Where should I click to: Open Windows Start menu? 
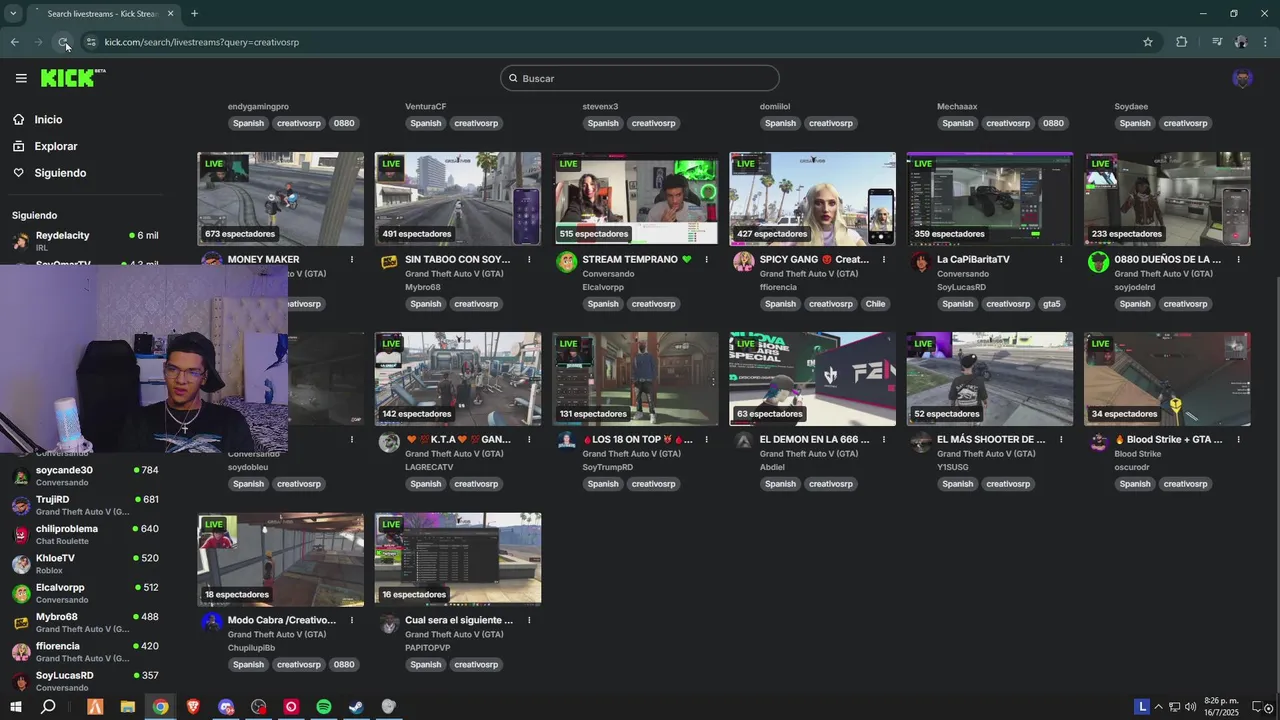pyautogui.click(x=15, y=707)
